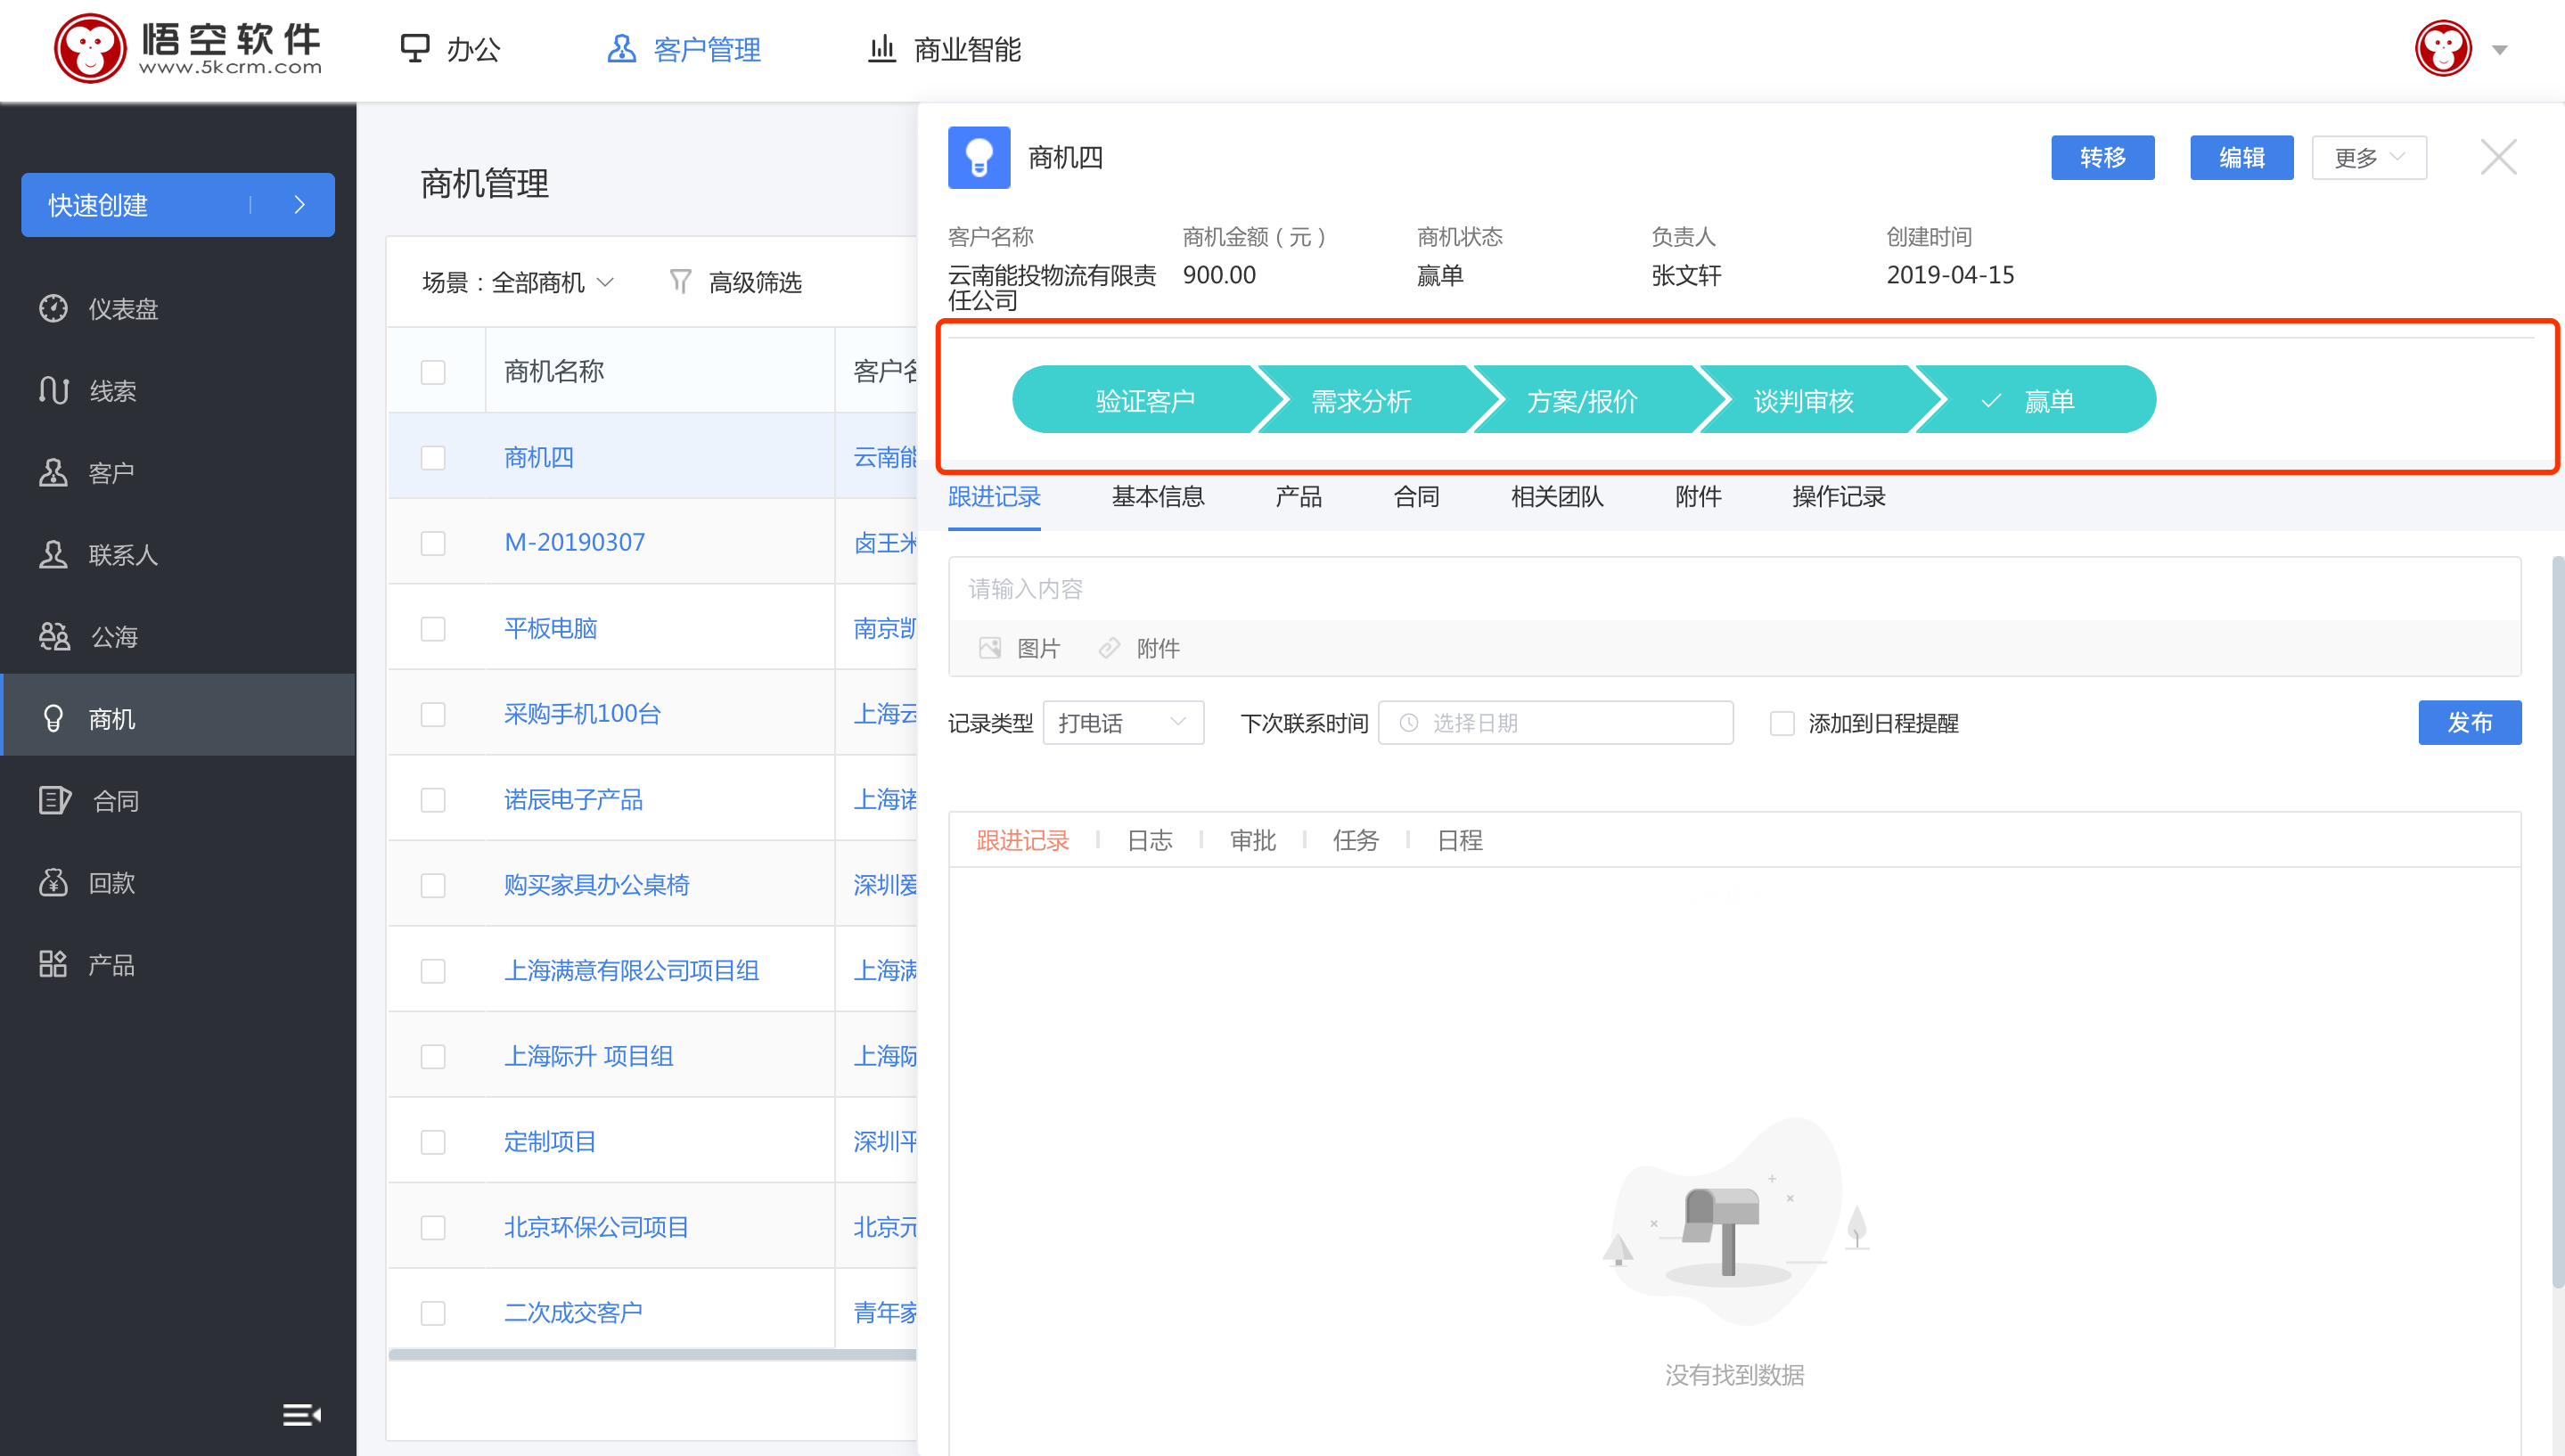The width and height of the screenshot is (2565, 1456).
Task: Click the 发布 publish button
Action: [x=2469, y=722]
